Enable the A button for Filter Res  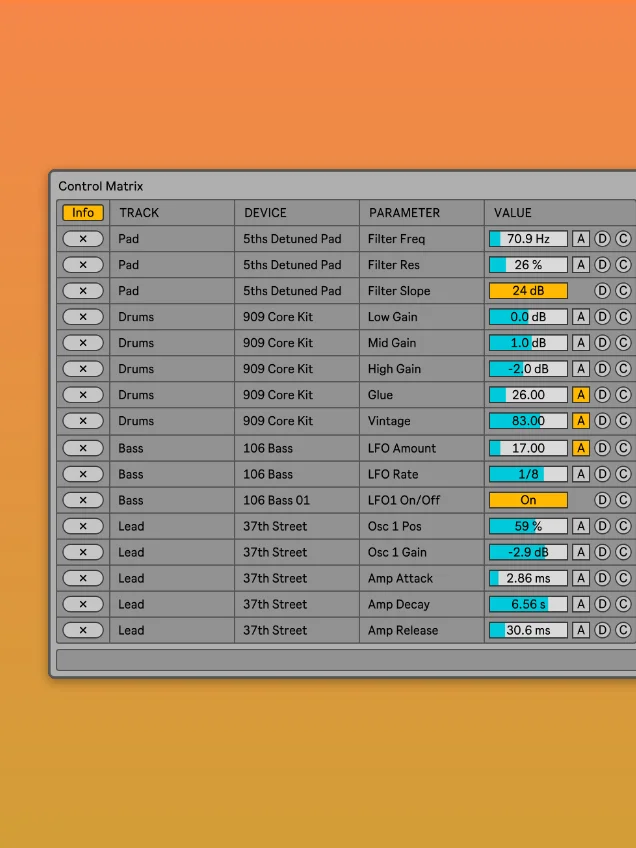581,264
